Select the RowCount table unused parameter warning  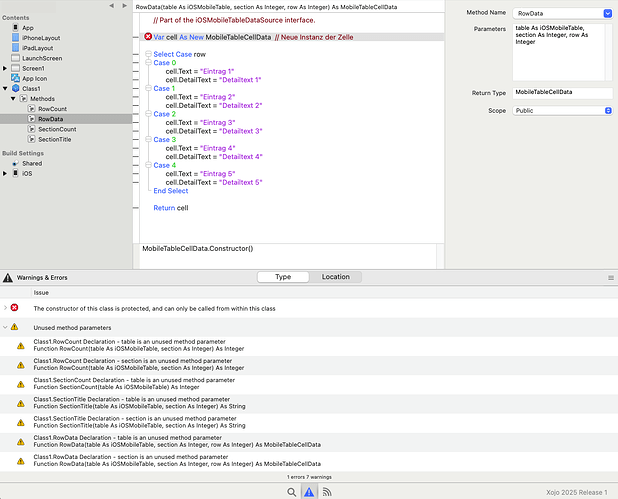coord(309,345)
